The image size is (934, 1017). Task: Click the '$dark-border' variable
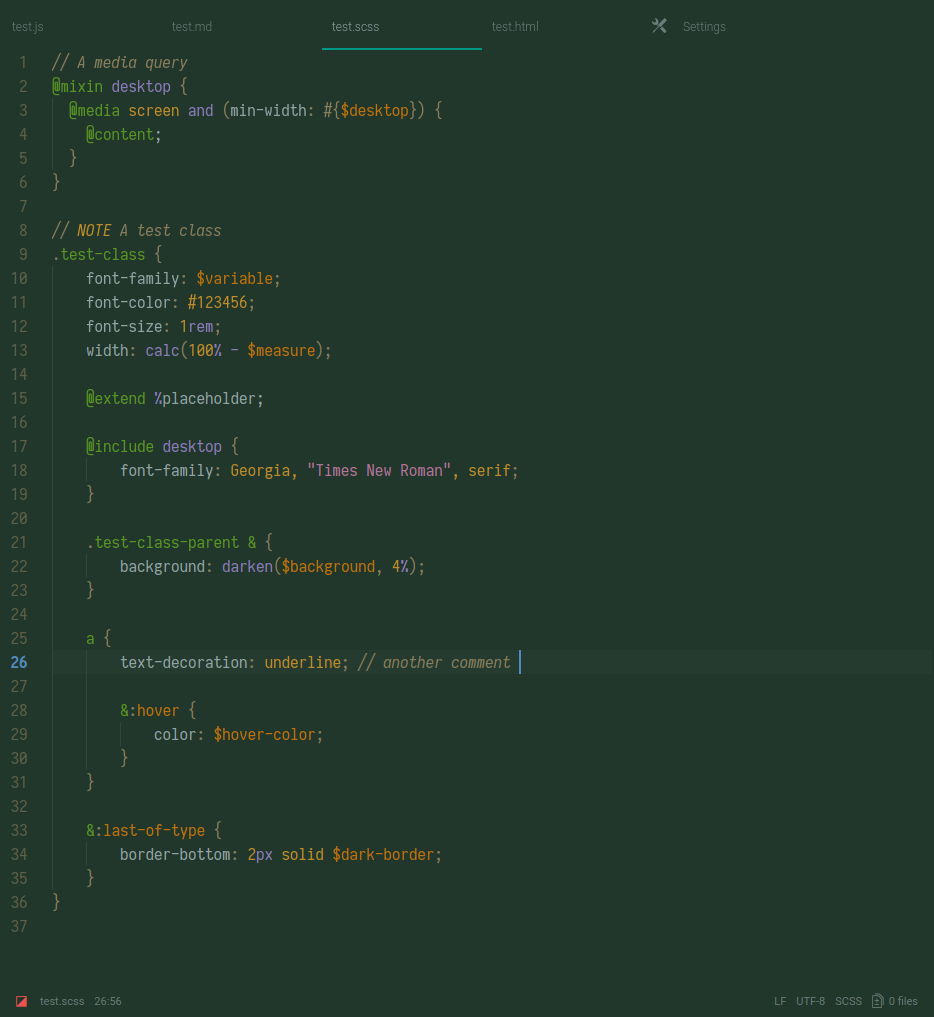point(384,855)
